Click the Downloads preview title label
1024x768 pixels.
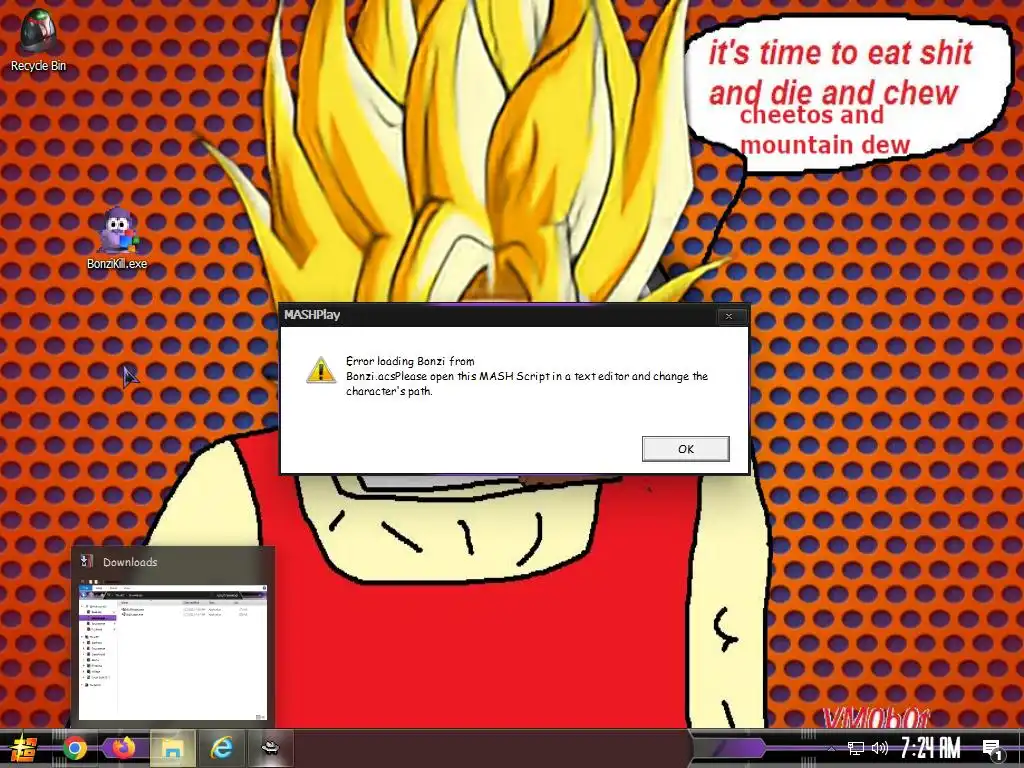click(130, 562)
